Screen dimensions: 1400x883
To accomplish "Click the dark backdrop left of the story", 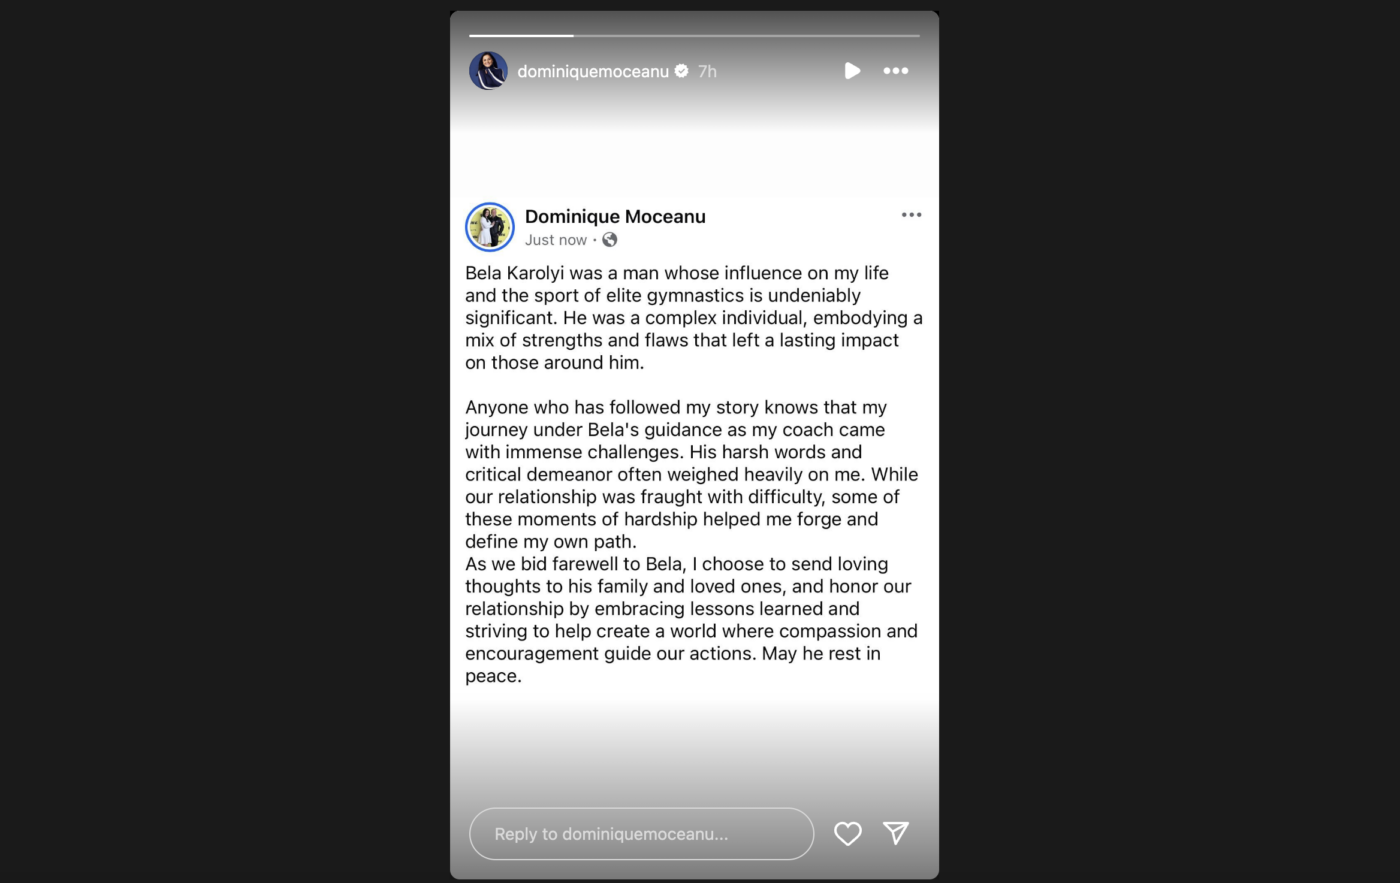I will (225, 441).
